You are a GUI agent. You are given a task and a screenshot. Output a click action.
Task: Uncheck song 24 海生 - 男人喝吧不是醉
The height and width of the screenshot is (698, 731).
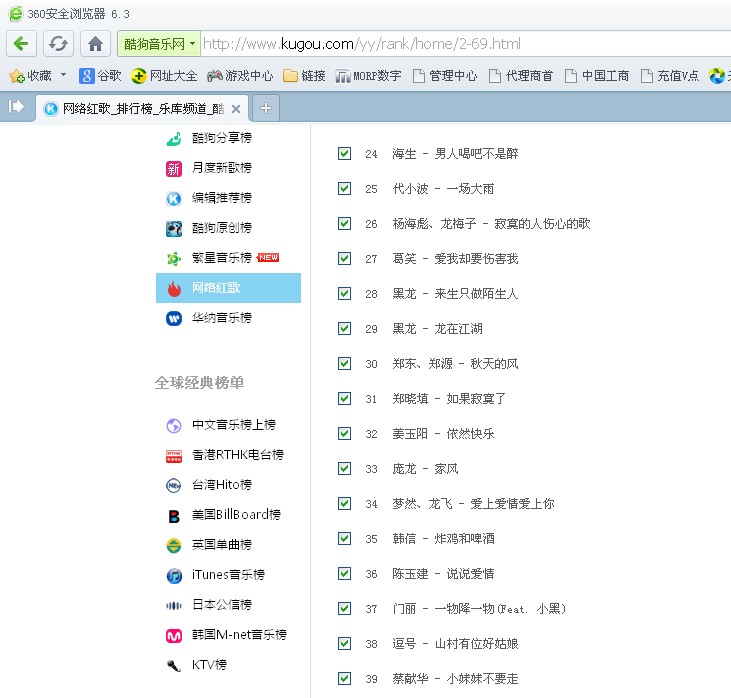(x=344, y=153)
